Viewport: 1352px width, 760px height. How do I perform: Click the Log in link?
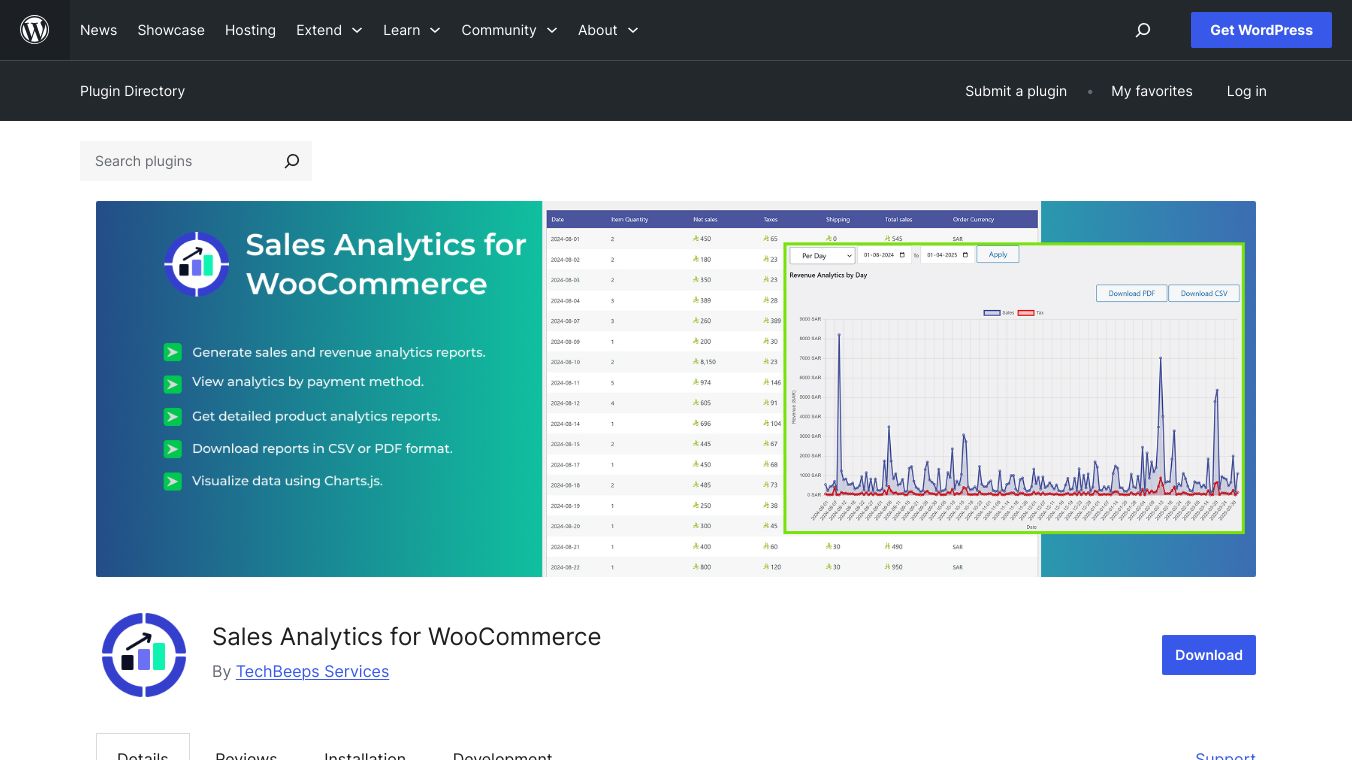(1247, 91)
